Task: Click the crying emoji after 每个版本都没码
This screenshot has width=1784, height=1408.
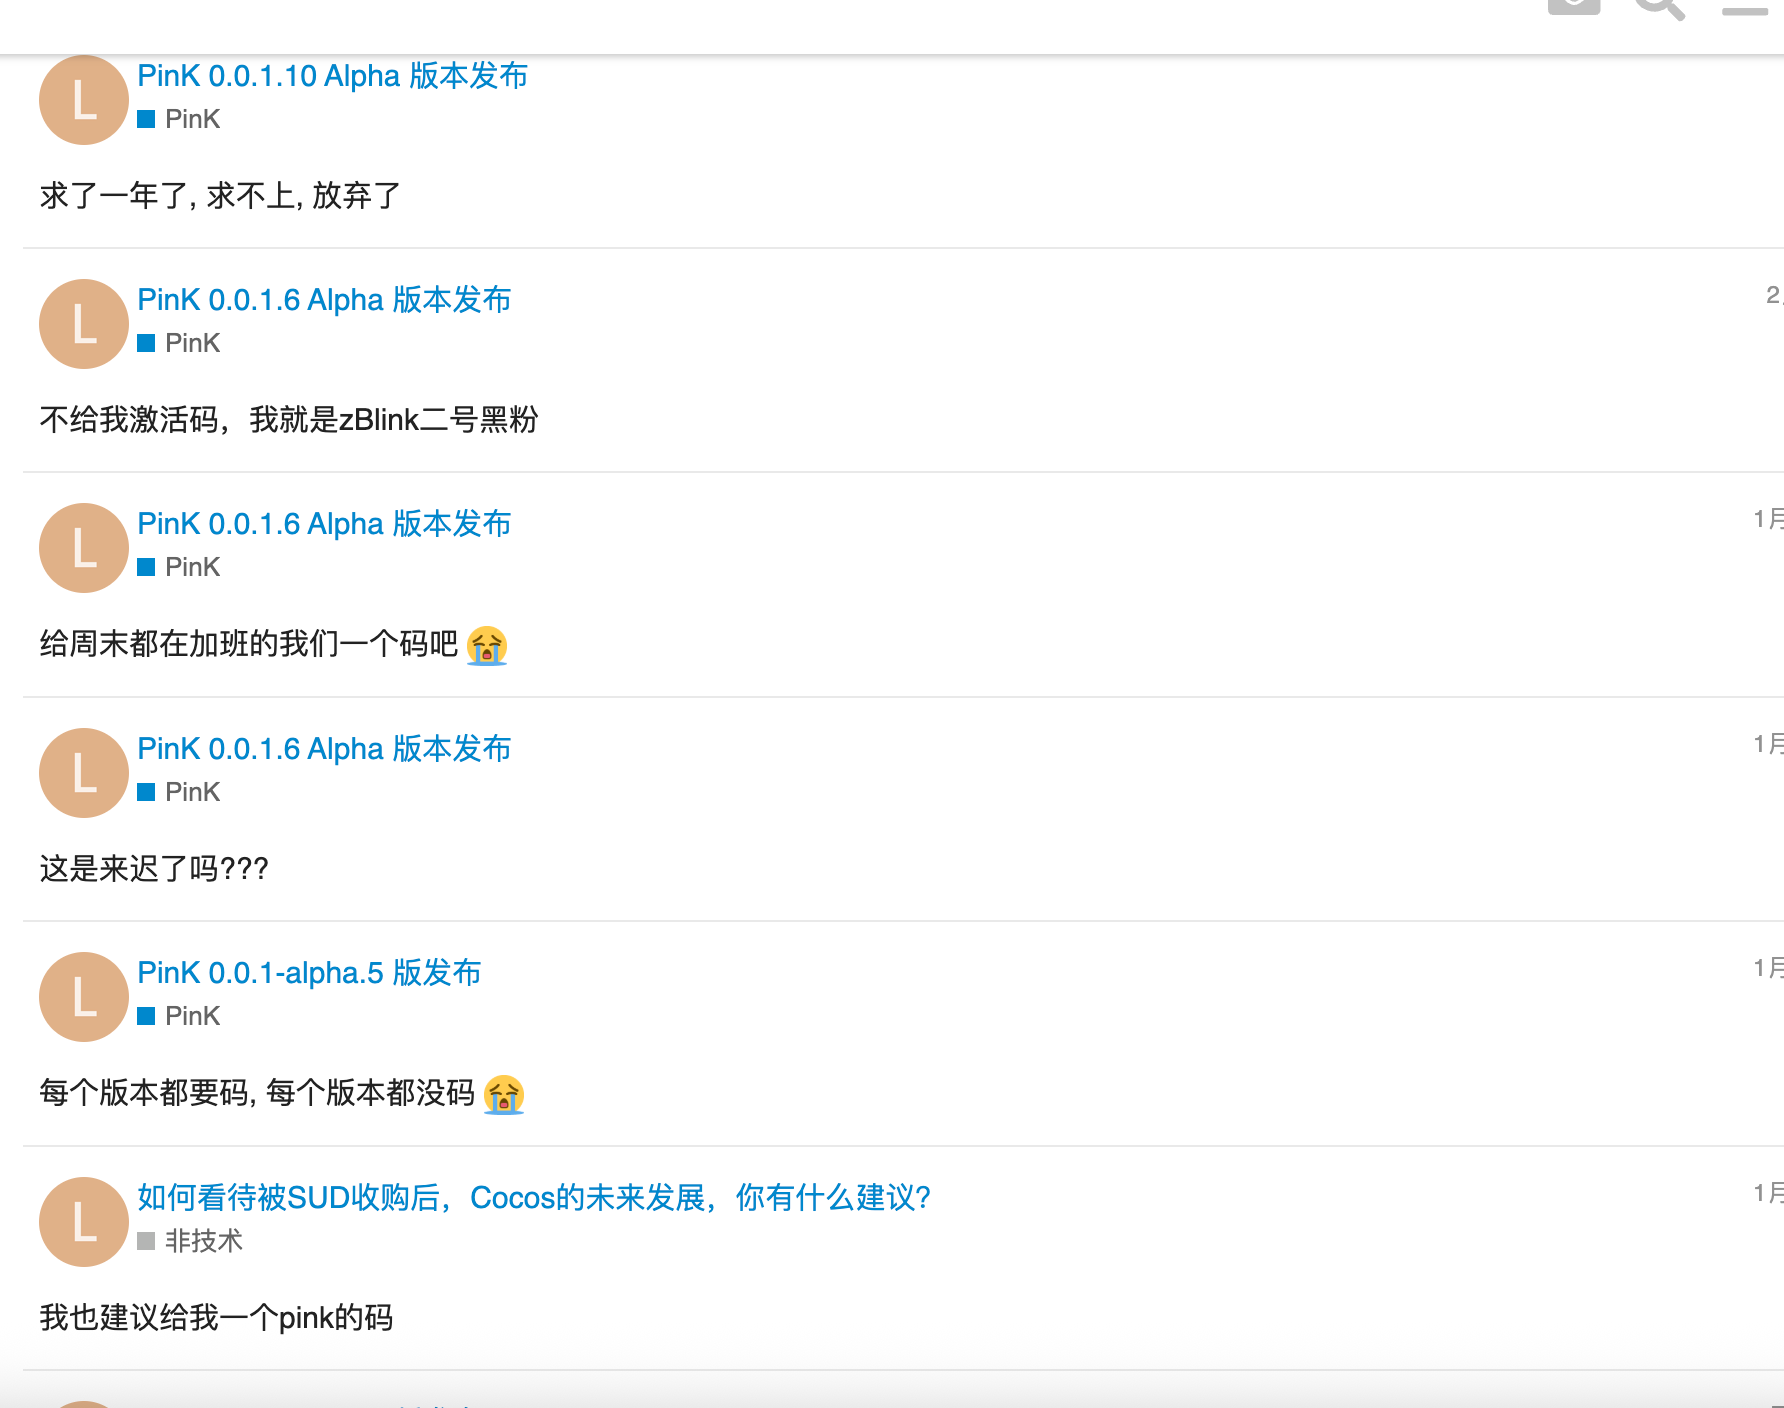Action: (504, 1094)
